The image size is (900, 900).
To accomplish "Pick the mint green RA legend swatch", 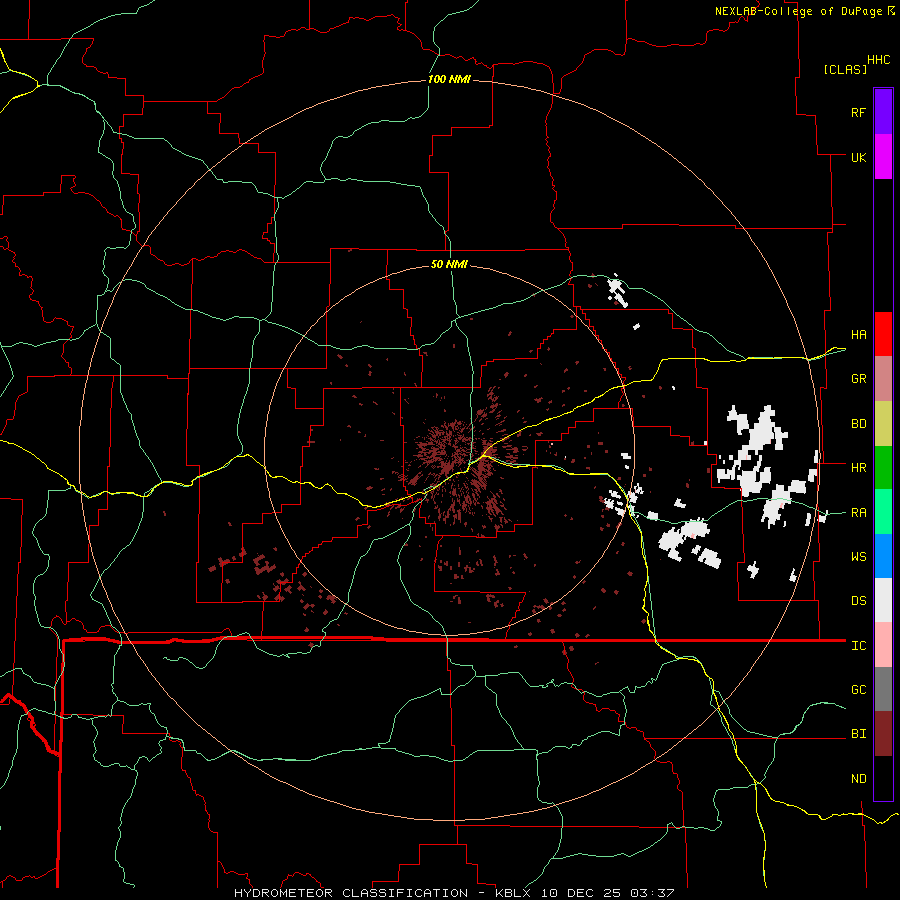I will (x=883, y=511).
